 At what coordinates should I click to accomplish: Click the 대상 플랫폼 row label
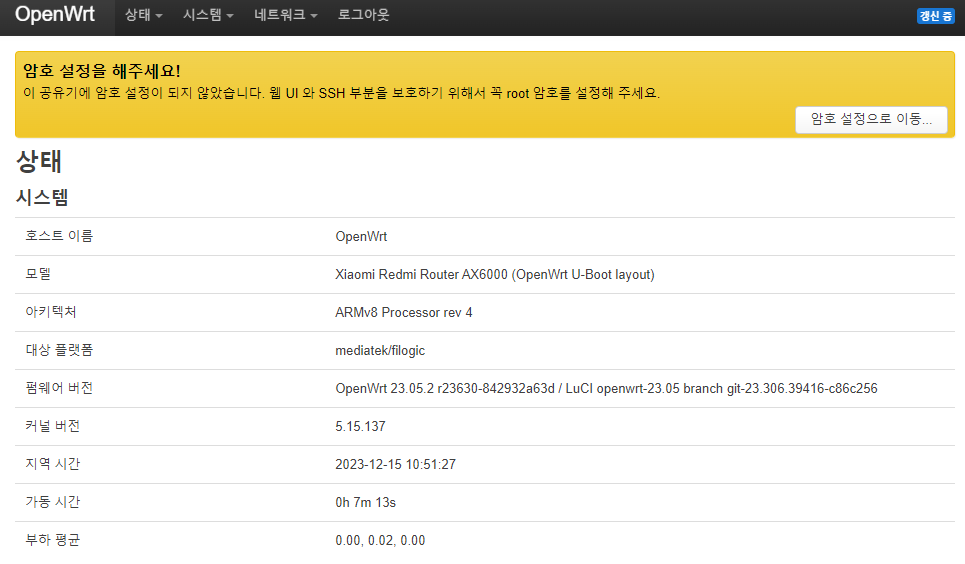(59, 350)
